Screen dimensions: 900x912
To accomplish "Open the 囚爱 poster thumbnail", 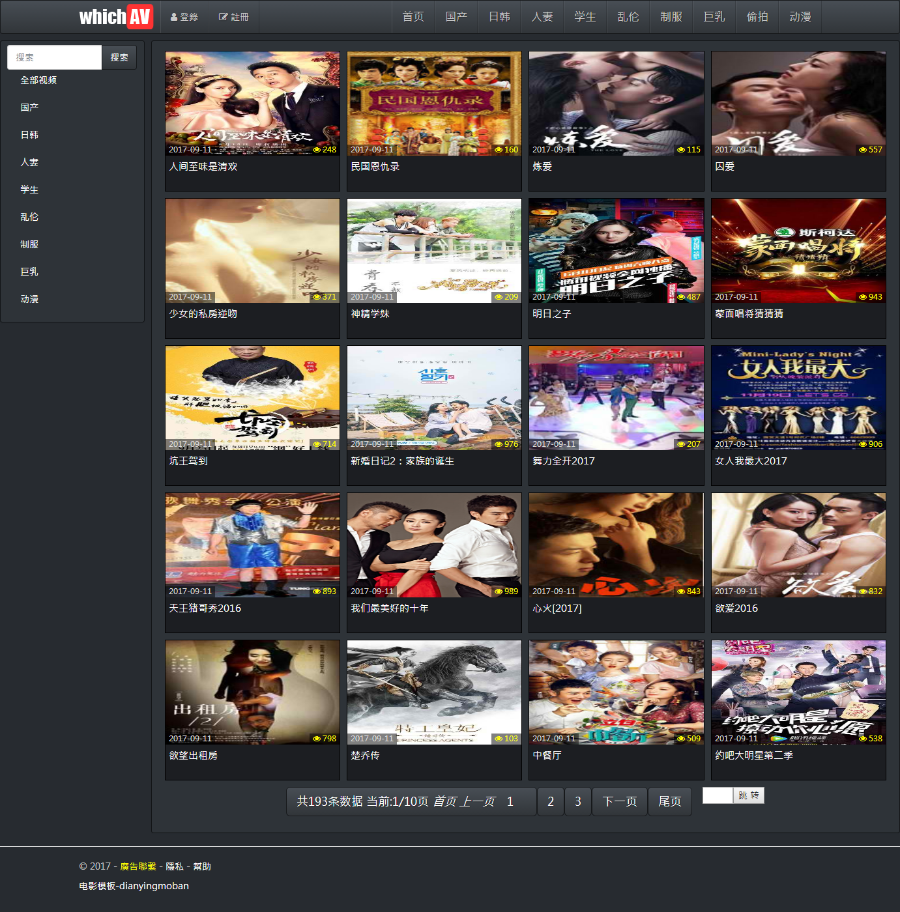I will pos(798,104).
